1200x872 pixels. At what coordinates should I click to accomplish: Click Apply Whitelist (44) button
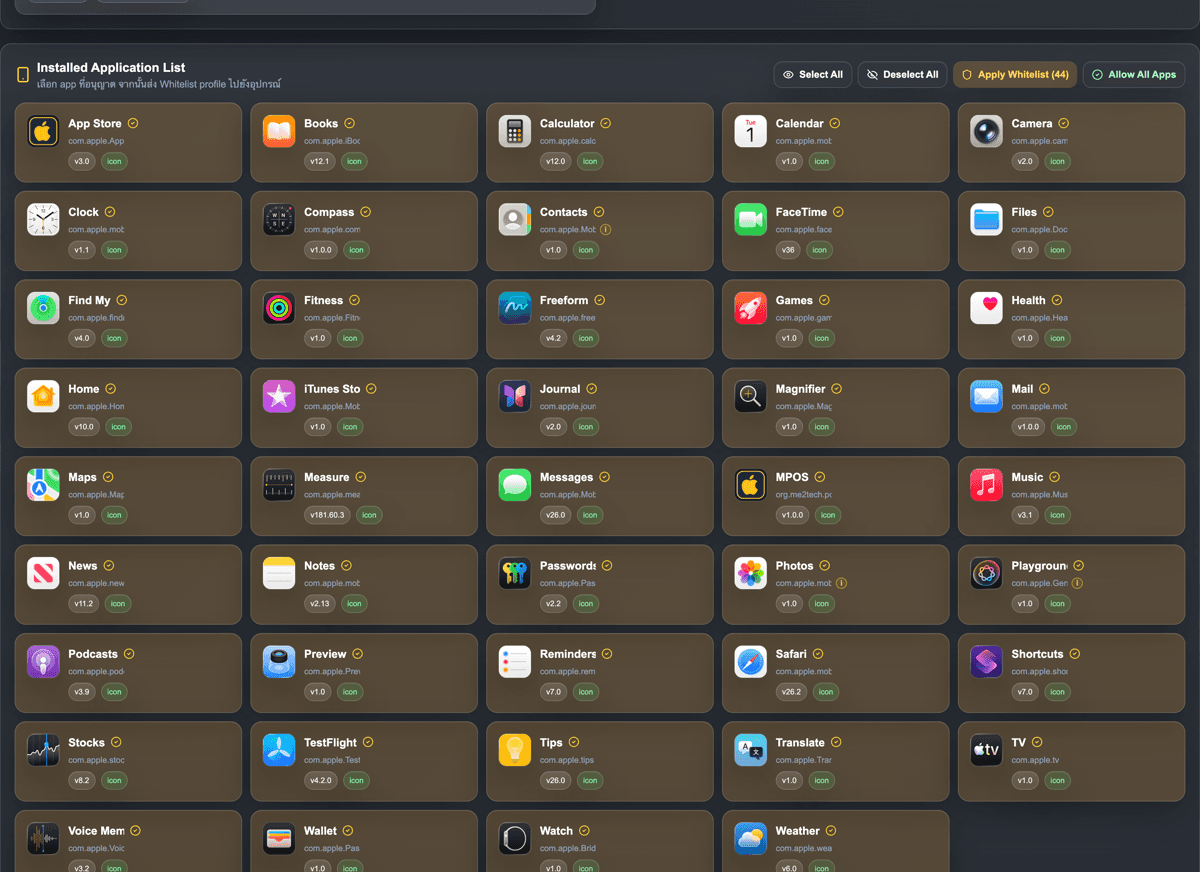(1015, 75)
